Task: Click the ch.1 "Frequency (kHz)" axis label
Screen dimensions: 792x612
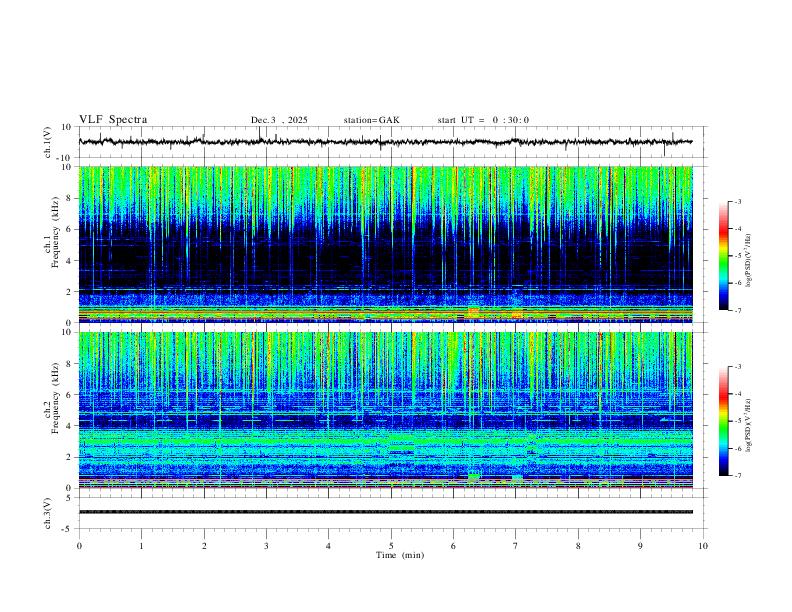Action: tap(56, 232)
